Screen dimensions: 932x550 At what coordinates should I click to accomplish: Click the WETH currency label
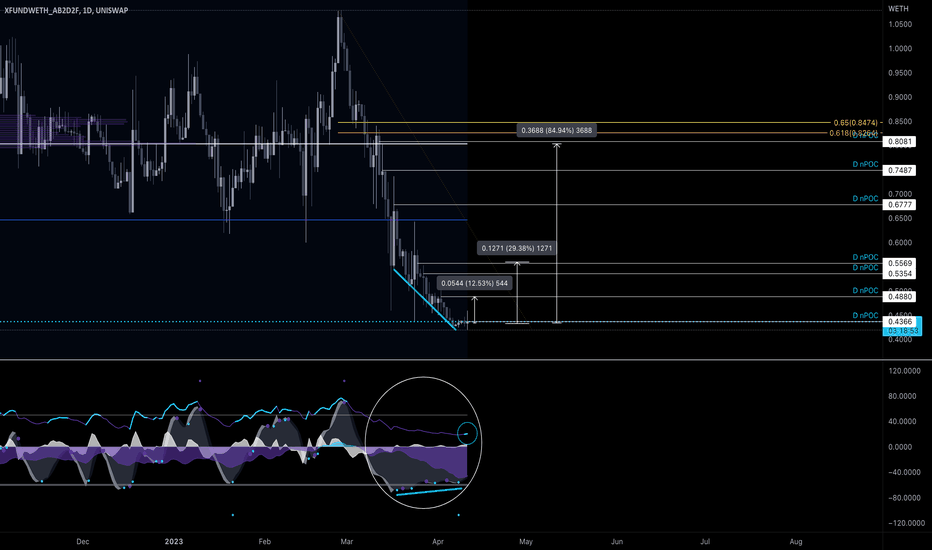point(898,8)
